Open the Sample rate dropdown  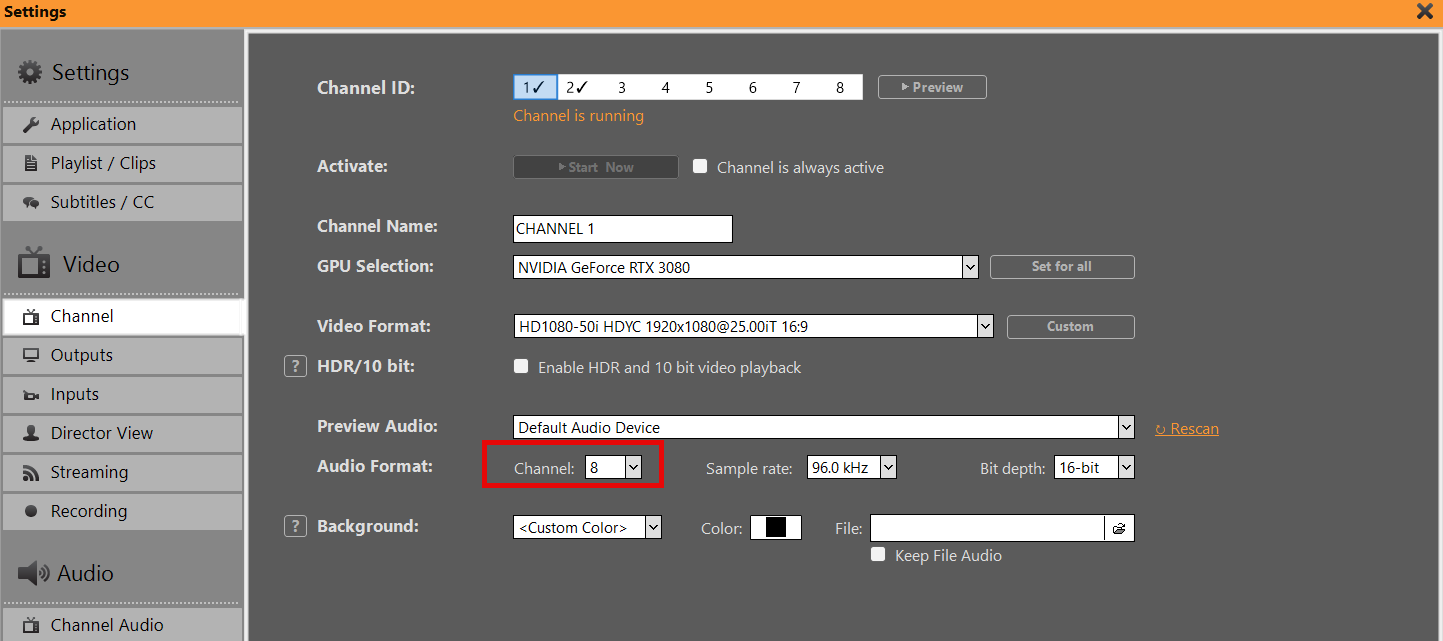(887, 468)
